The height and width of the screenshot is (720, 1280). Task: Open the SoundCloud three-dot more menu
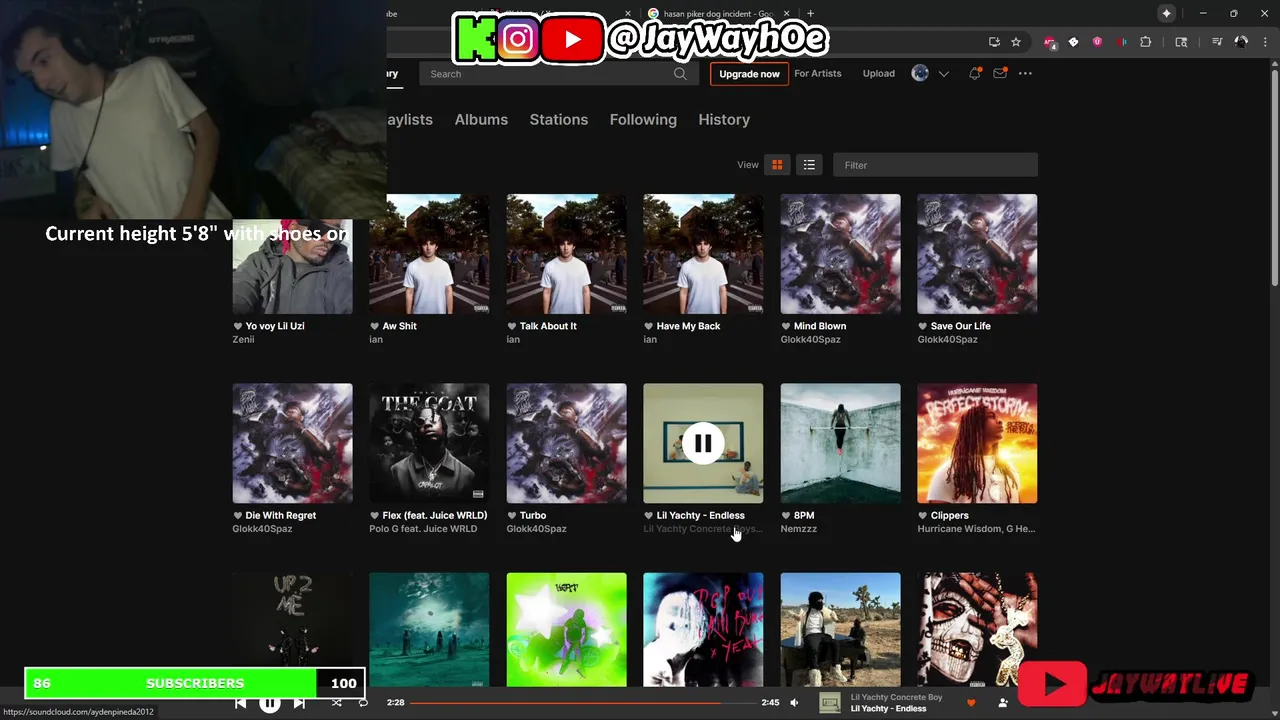tap(1025, 73)
